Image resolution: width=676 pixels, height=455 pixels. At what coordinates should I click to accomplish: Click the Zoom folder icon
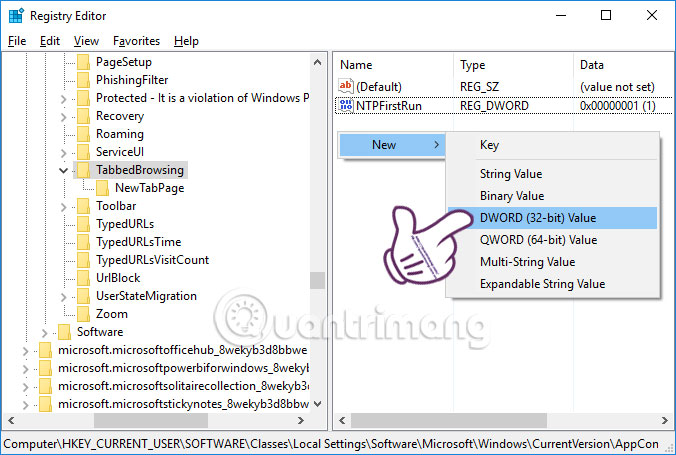tap(84, 314)
